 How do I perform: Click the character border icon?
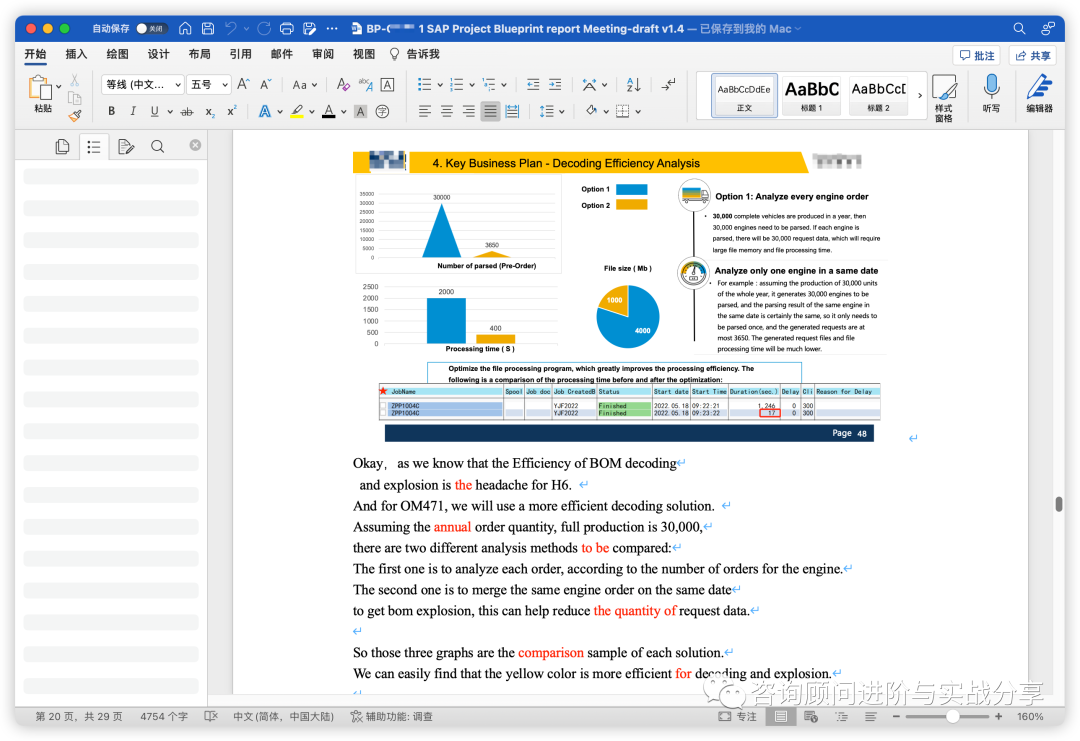tap(388, 85)
